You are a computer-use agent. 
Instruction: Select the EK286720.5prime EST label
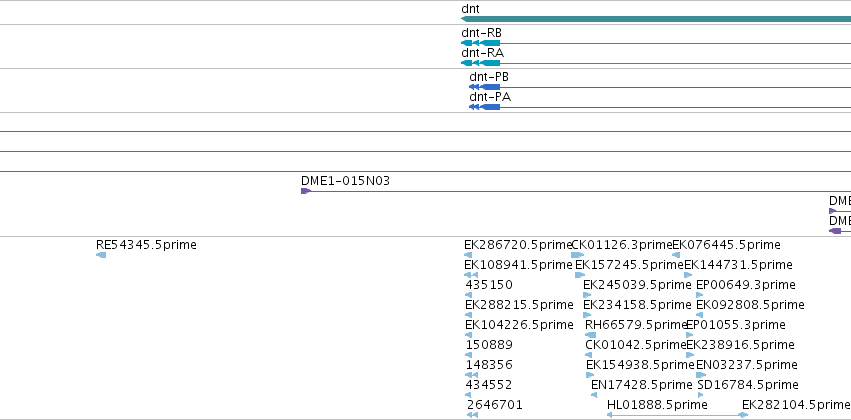coord(518,245)
